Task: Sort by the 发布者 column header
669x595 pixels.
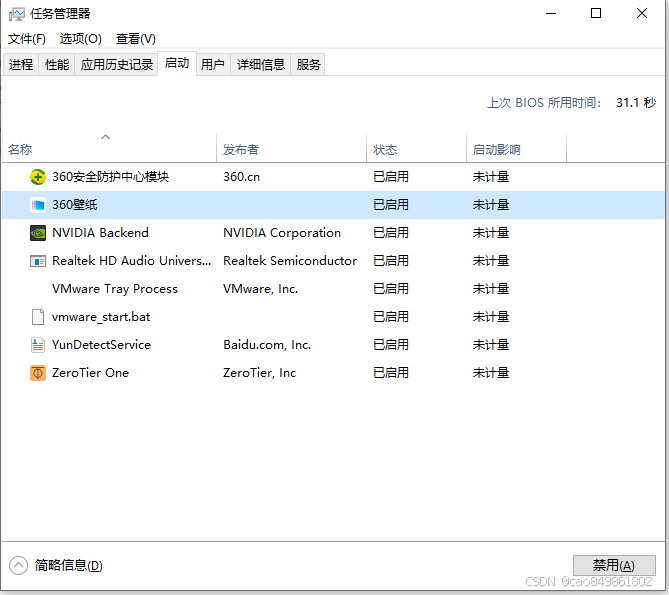Action: tap(291, 148)
